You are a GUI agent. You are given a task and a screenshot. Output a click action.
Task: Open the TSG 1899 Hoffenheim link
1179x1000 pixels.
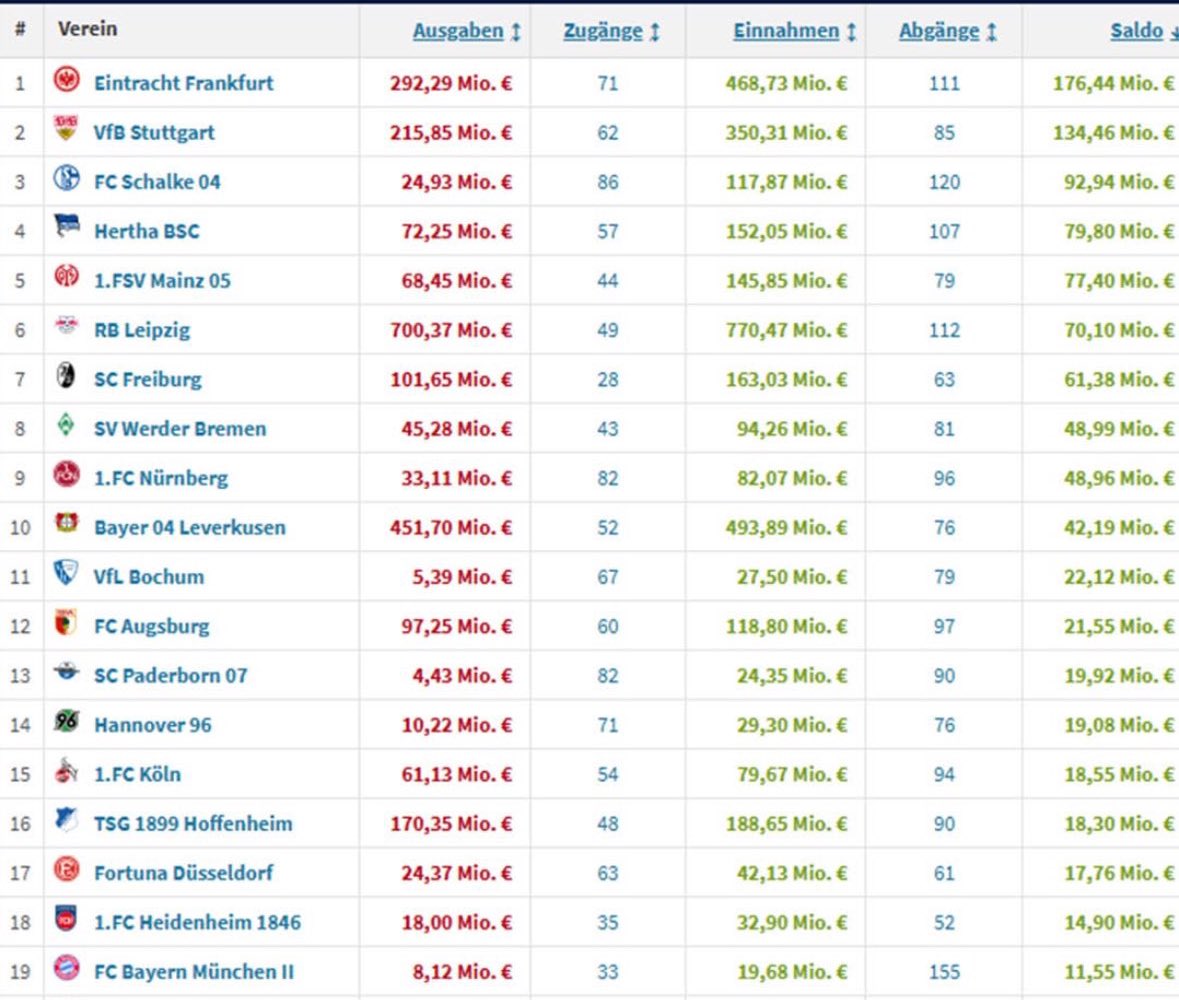coord(193,823)
